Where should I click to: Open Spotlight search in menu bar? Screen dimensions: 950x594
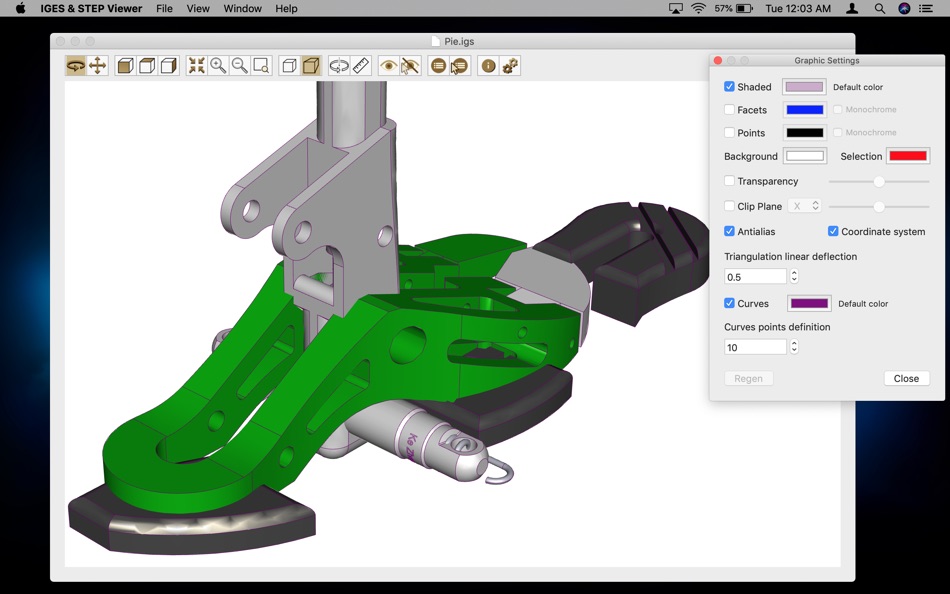[x=880, y=8]
